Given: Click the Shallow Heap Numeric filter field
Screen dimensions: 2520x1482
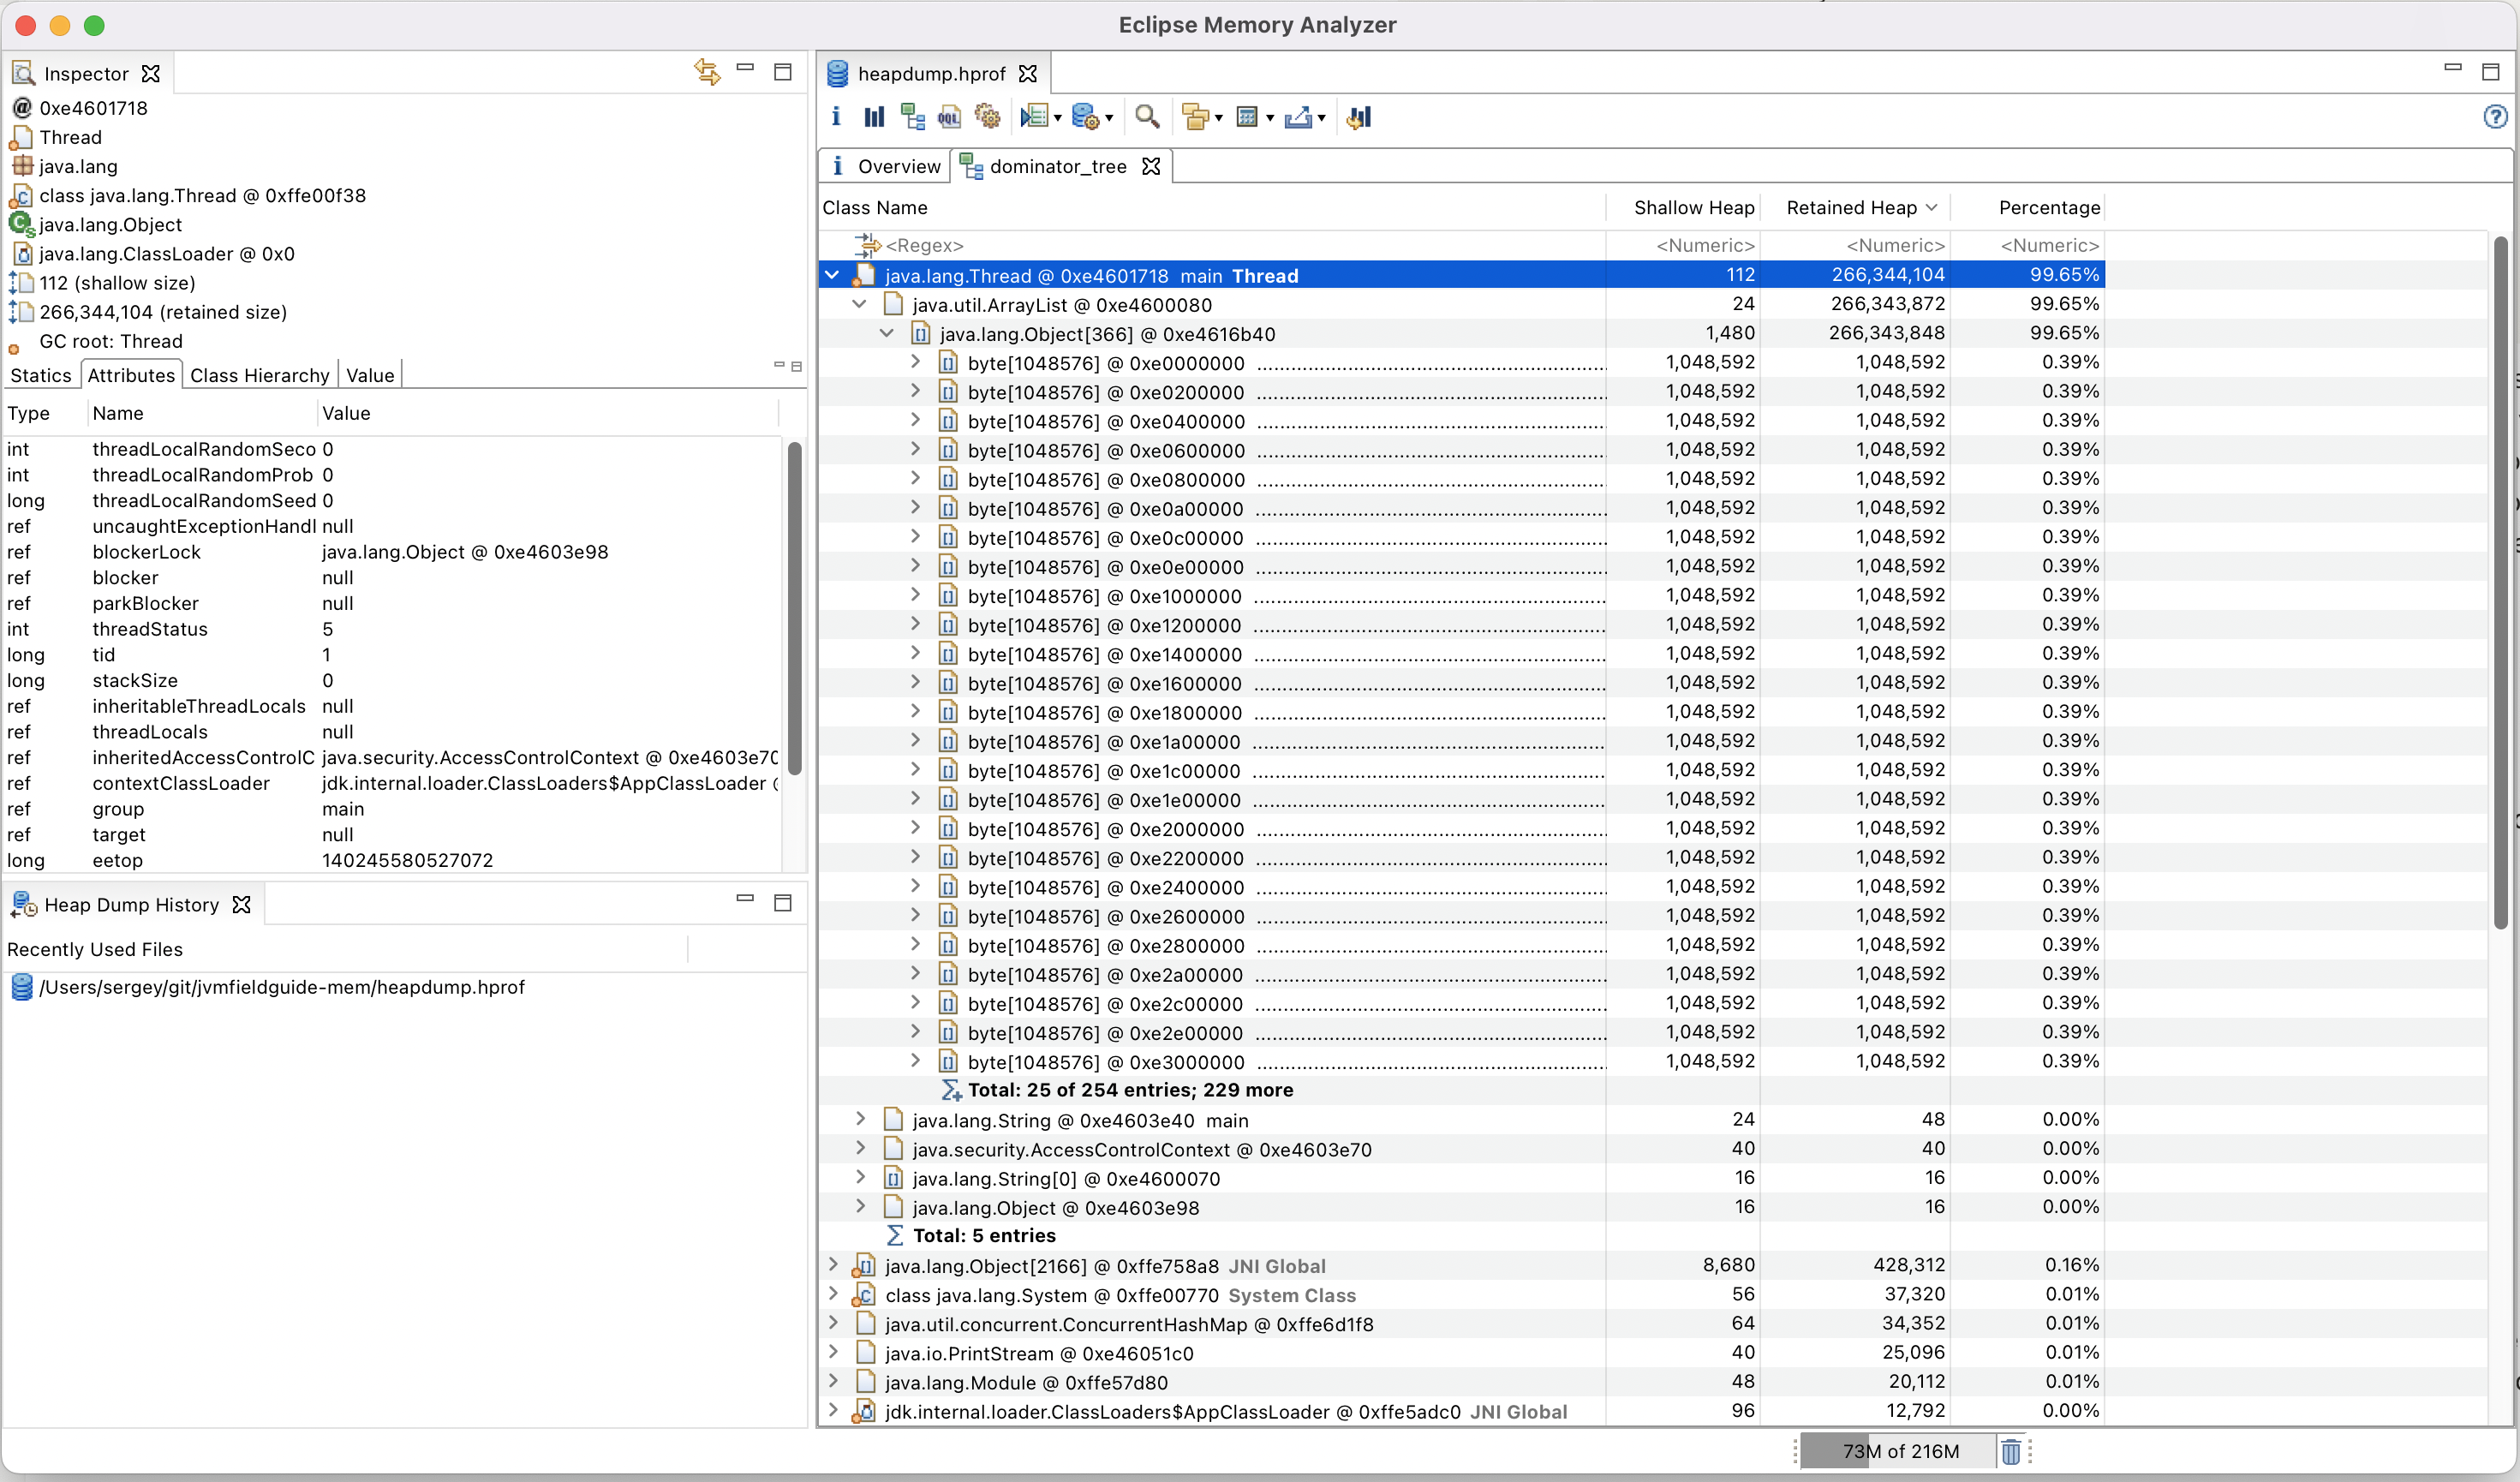Looking at the screenshot, I should click(x=1684, y=246).
